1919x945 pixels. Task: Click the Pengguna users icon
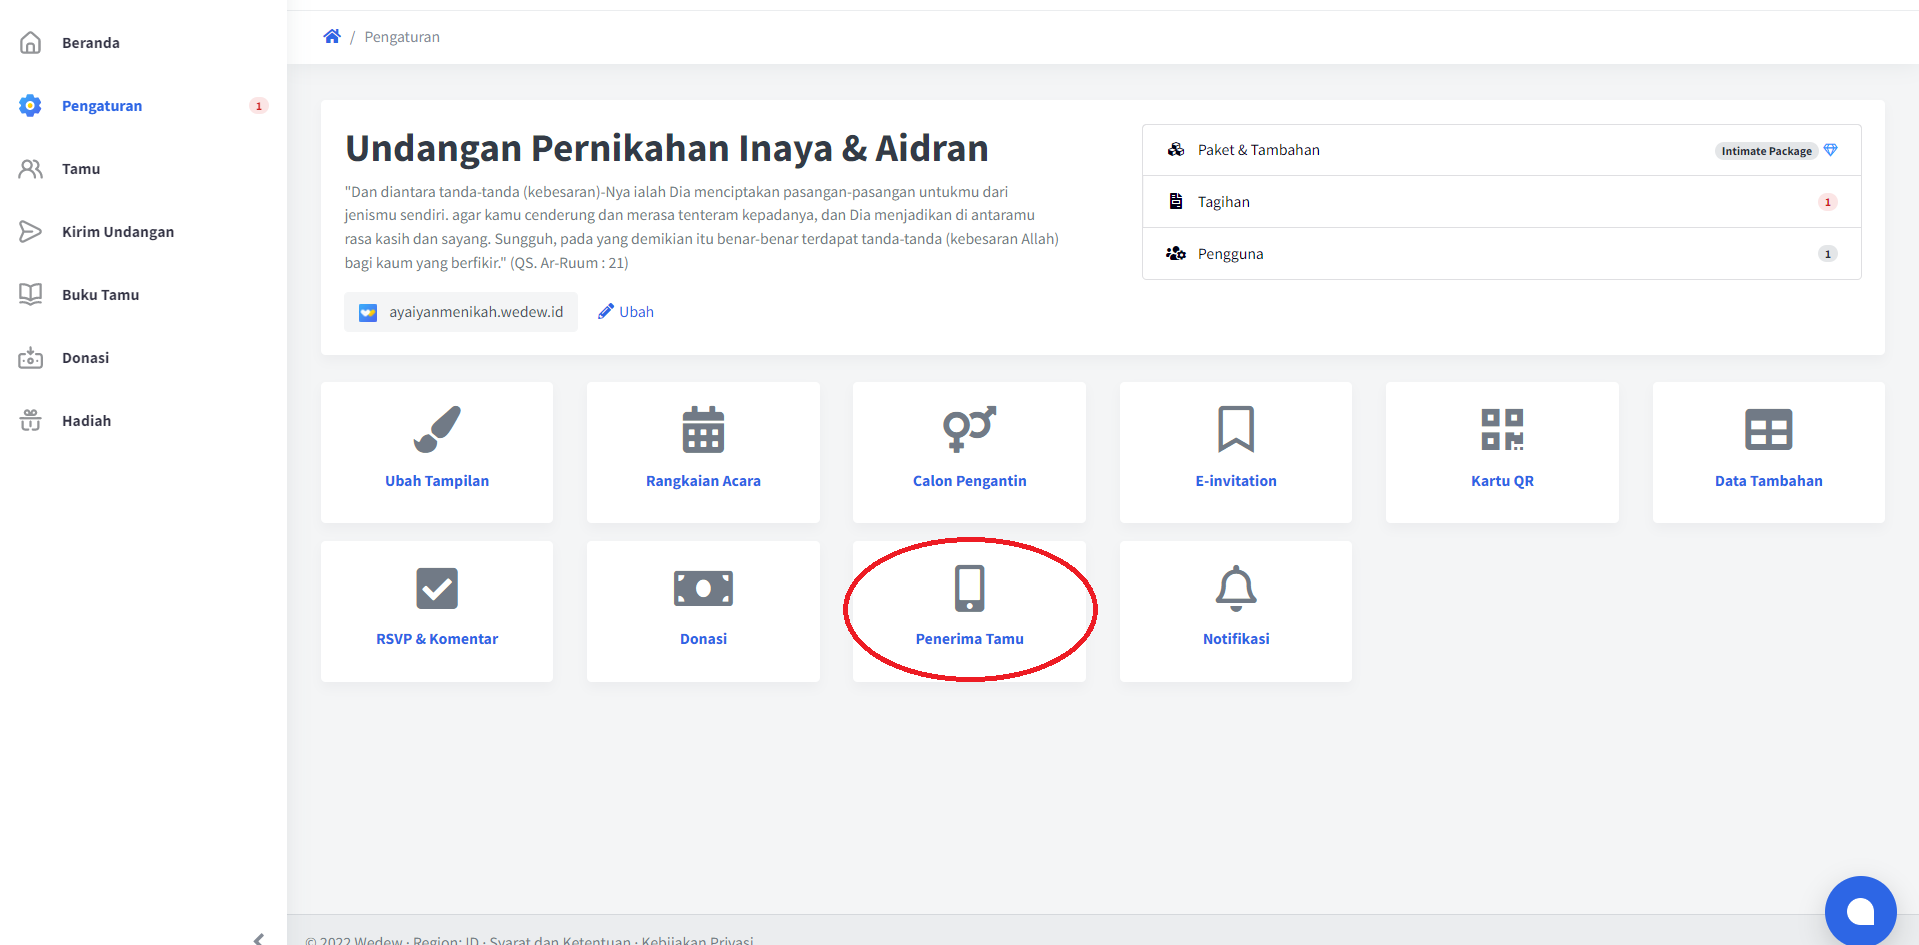click(1176, 253)
